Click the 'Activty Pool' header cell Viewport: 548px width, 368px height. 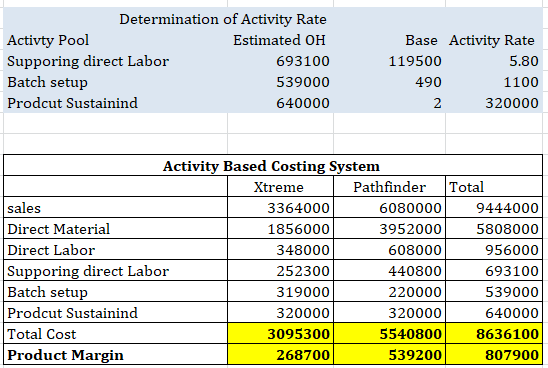48,40
